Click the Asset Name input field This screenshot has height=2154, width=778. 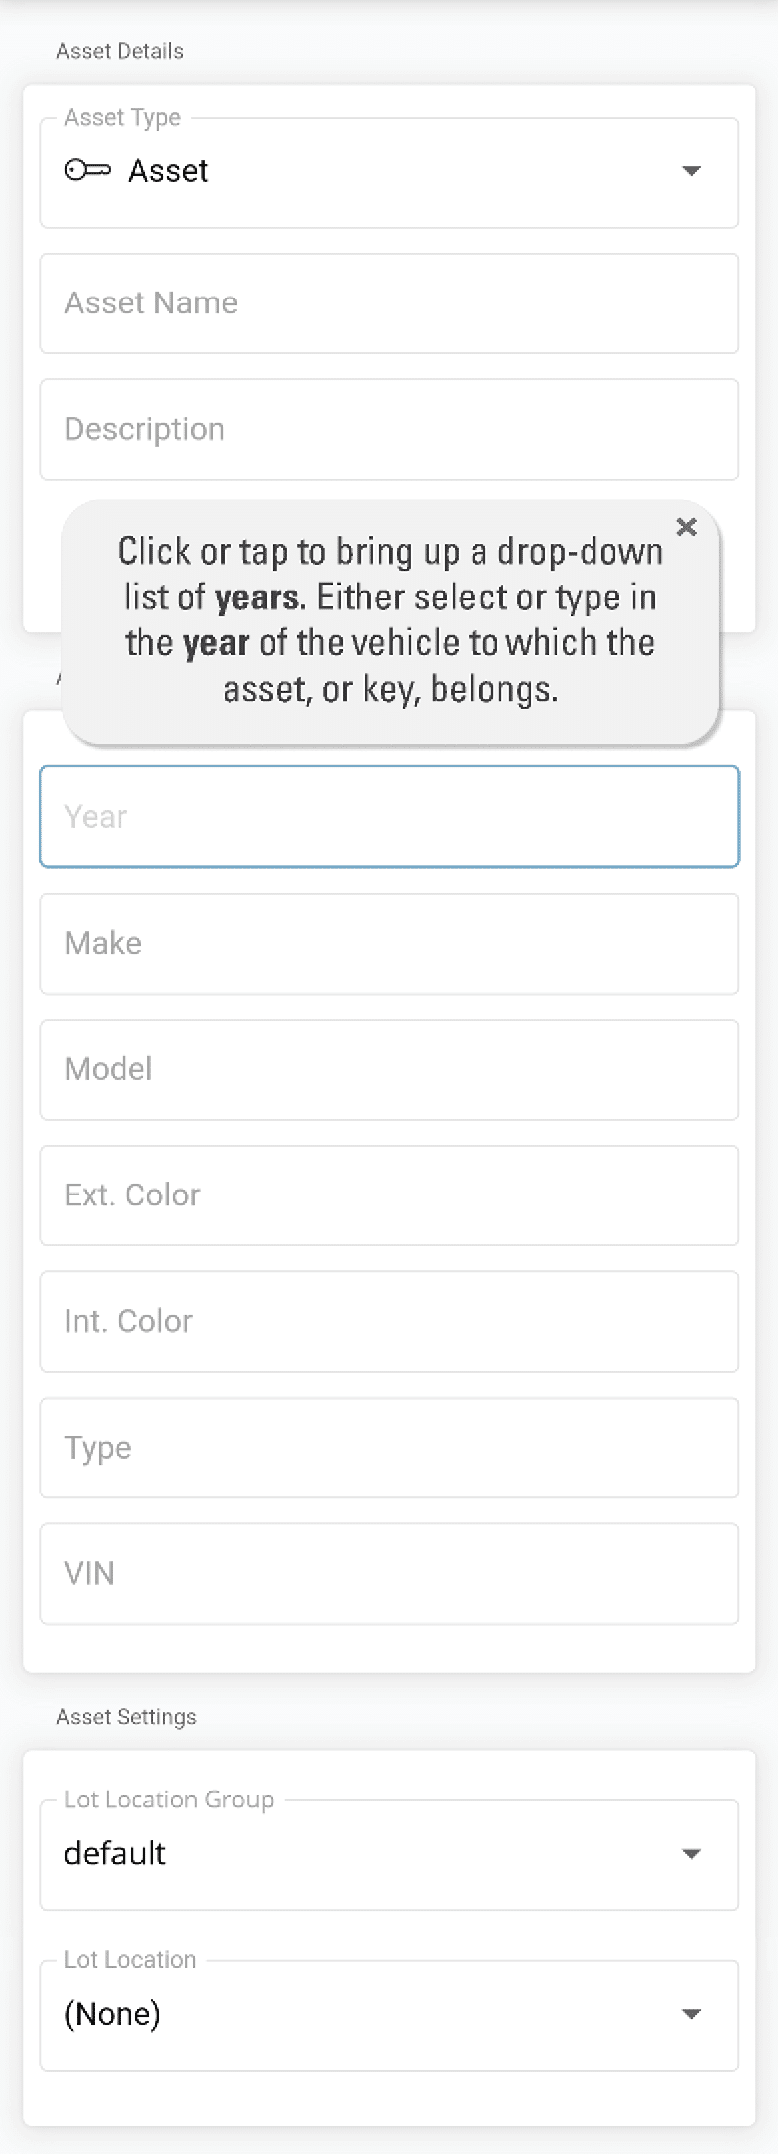coord(389,303)
